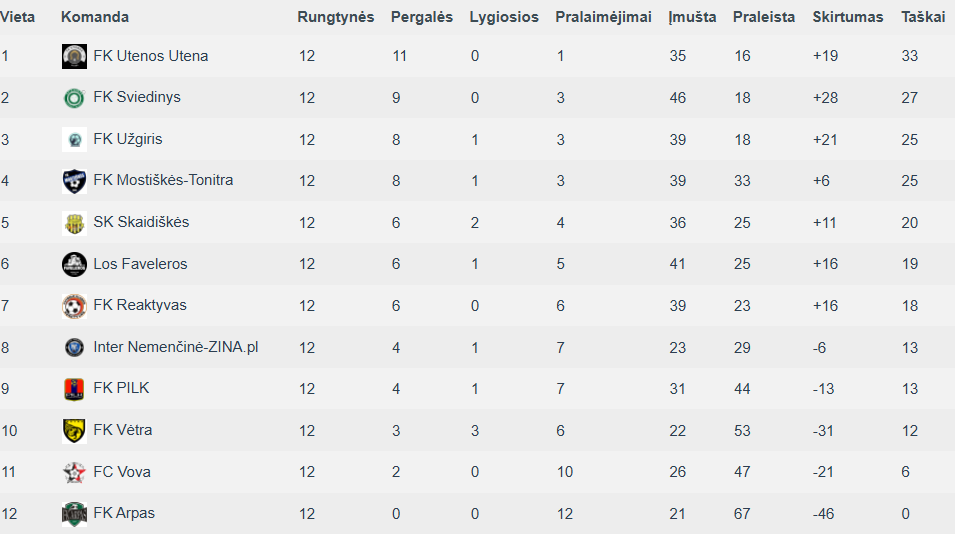Viewport: 955px width, 534px height.
Task: Open the FK Arpas green crest
Action: click(x=74, y=514)
